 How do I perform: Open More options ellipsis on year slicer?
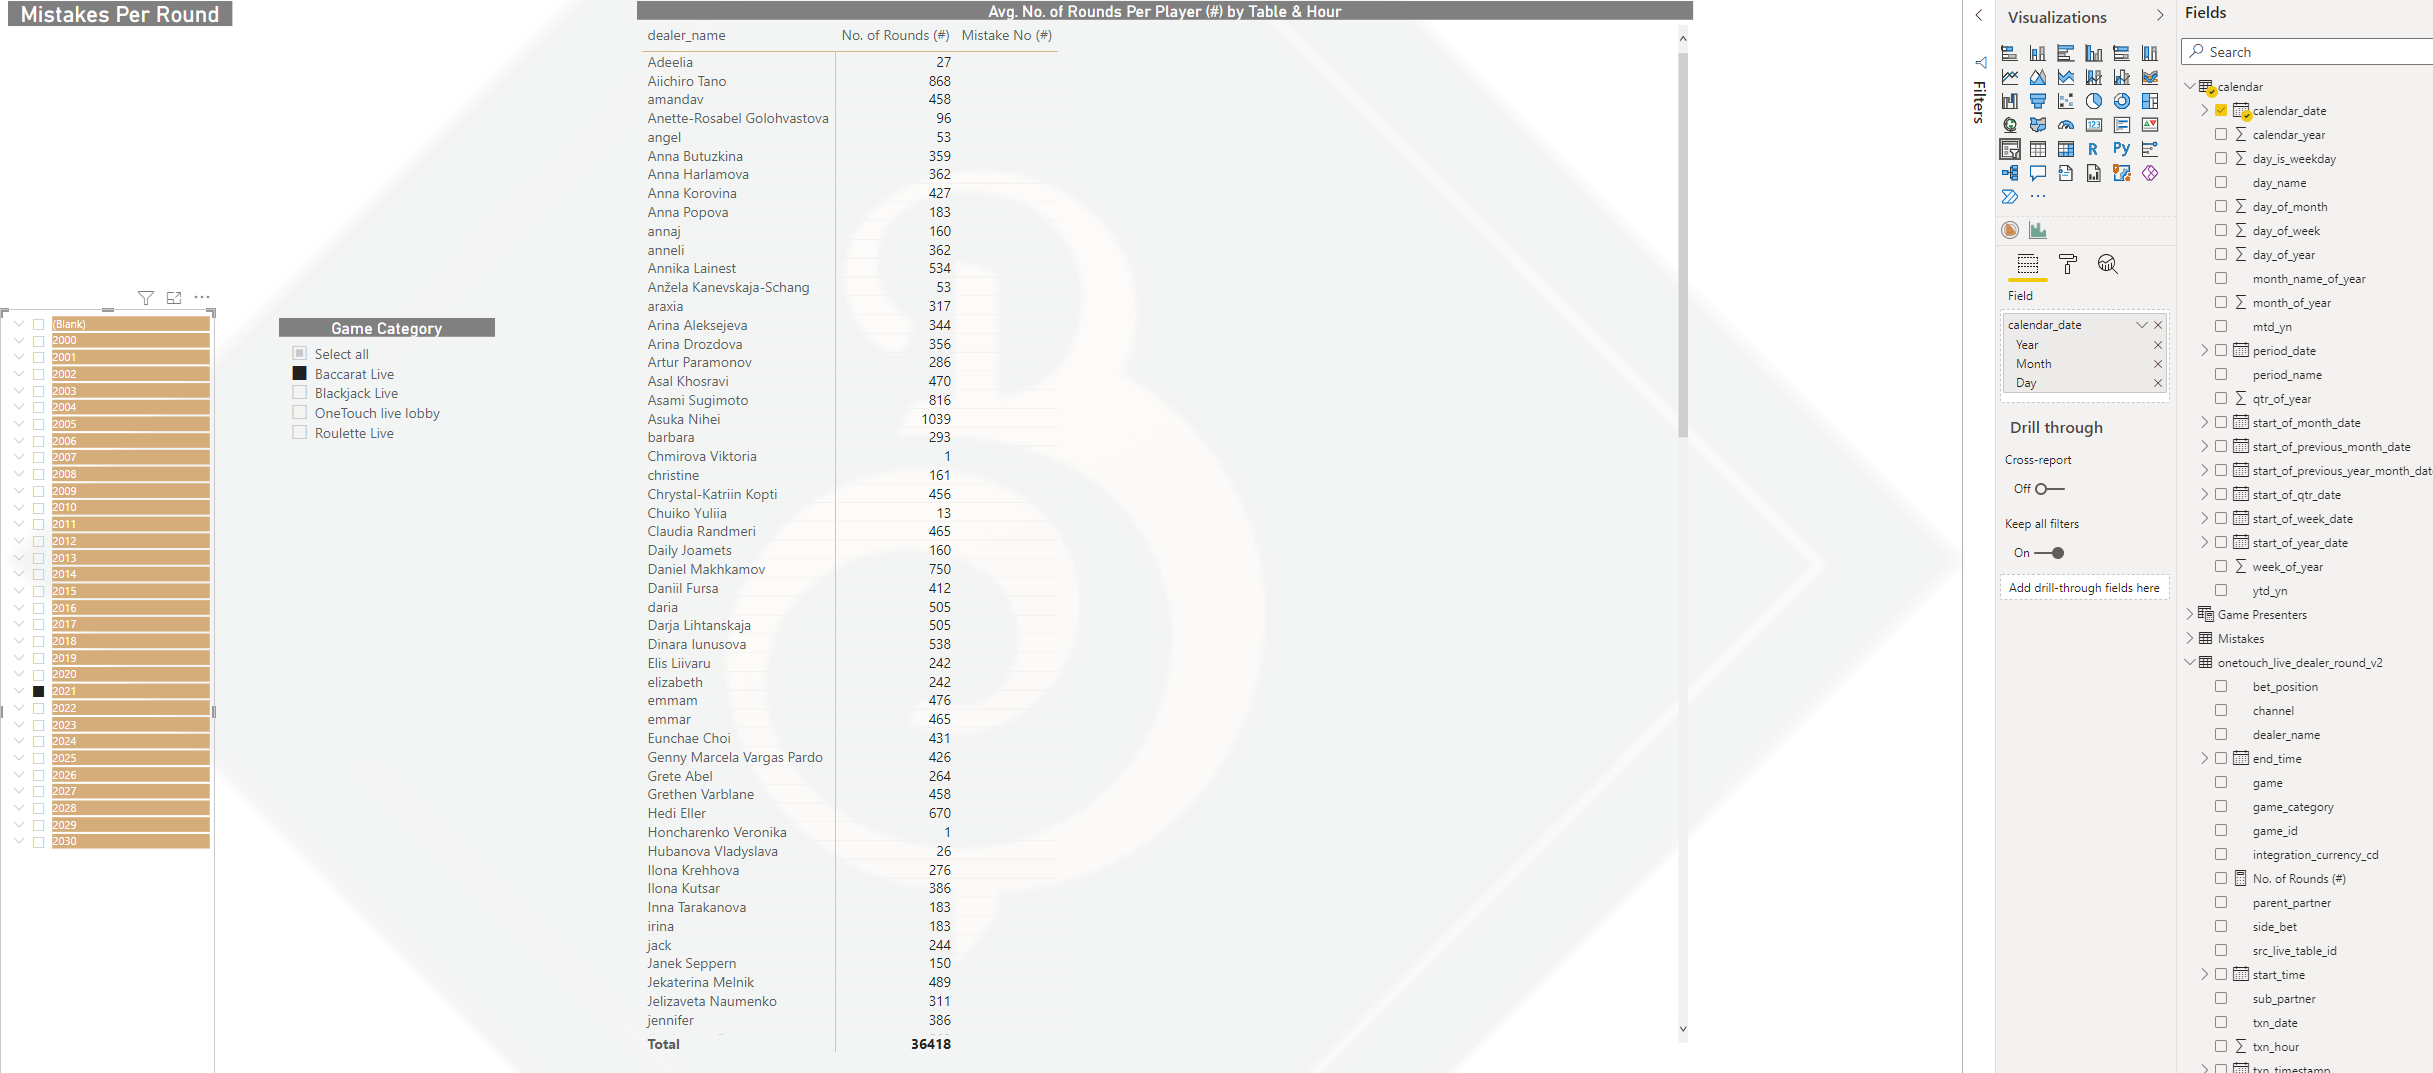pyautogui.click(x=202, y=297)
